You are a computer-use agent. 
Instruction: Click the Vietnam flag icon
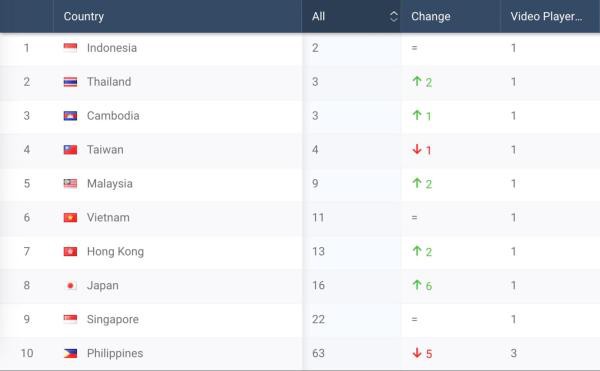pos(70,218)
